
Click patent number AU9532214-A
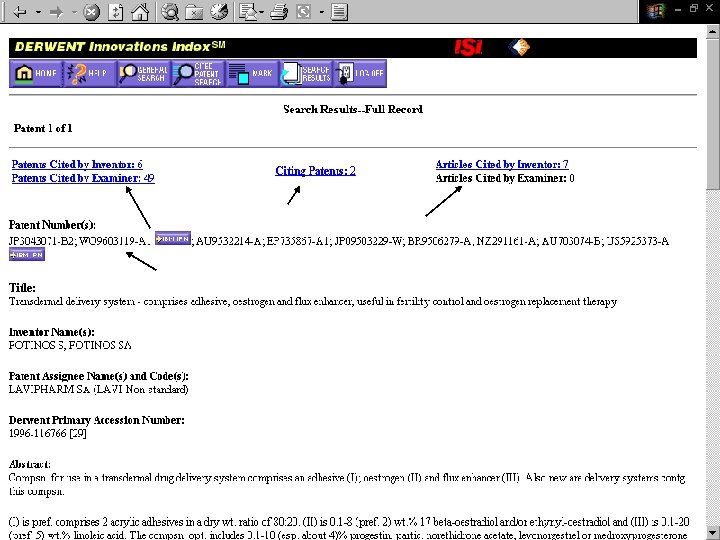(x=228, y=241)
